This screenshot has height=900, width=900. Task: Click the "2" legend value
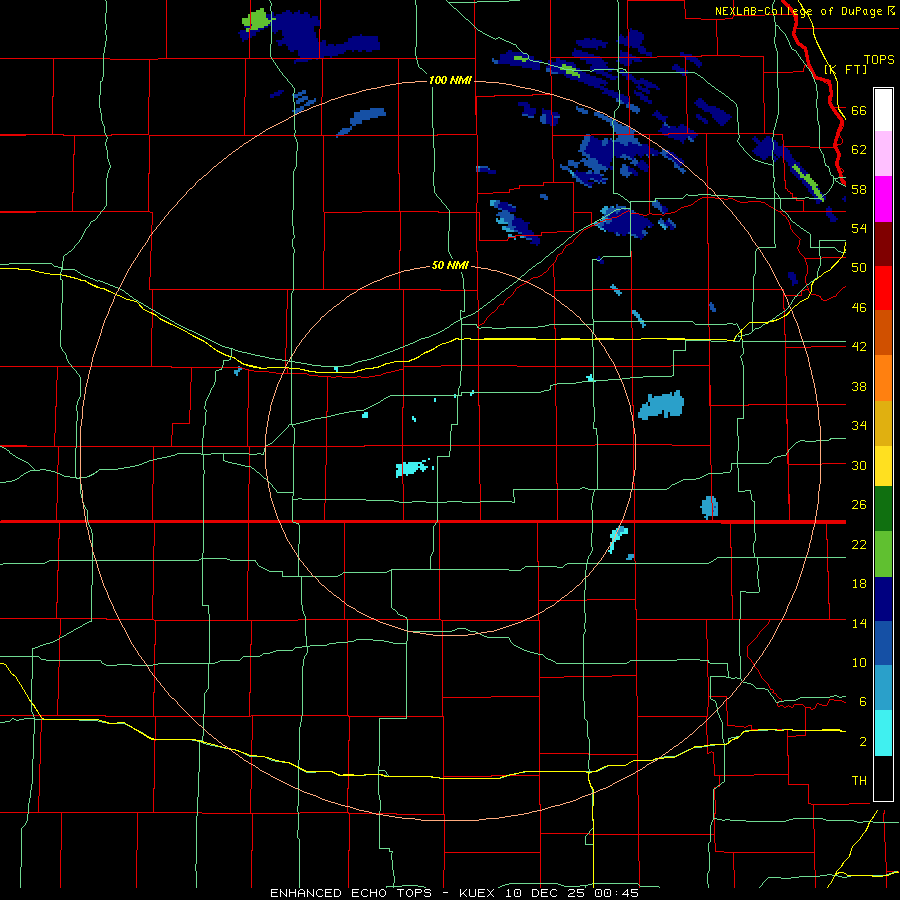863,742
